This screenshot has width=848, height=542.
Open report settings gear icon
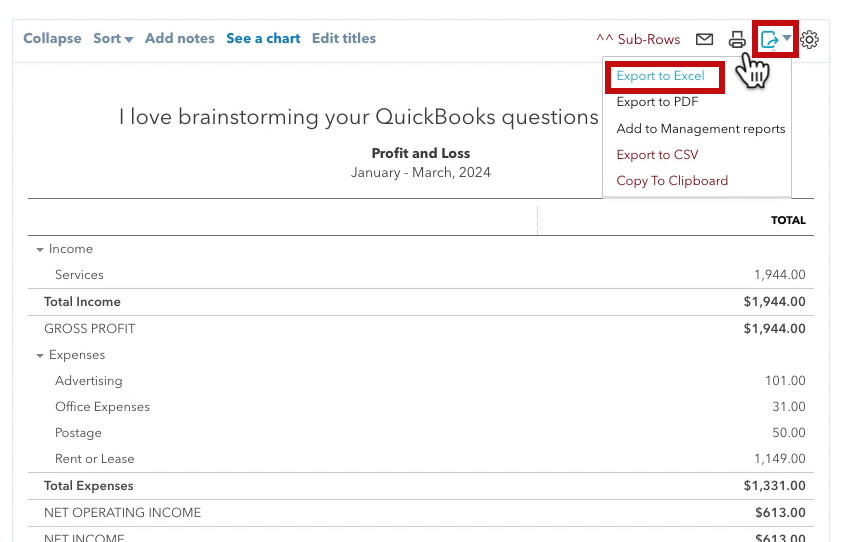click(x=809, y=39)
